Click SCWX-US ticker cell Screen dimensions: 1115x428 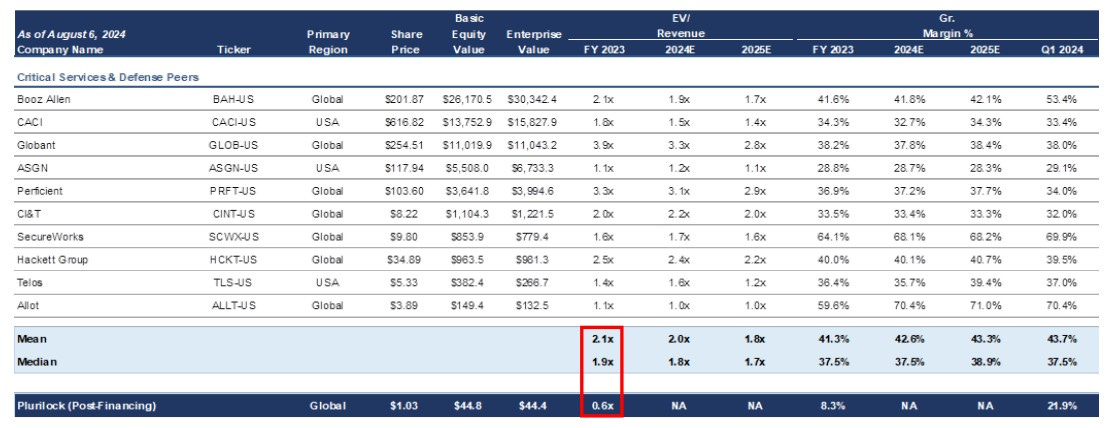coord(233,237)
